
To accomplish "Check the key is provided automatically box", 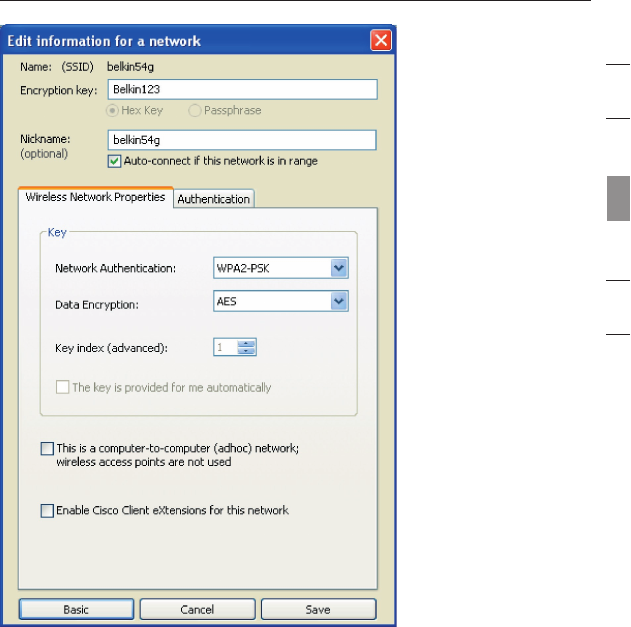I will pyautogui.click(x=62, y=387).
